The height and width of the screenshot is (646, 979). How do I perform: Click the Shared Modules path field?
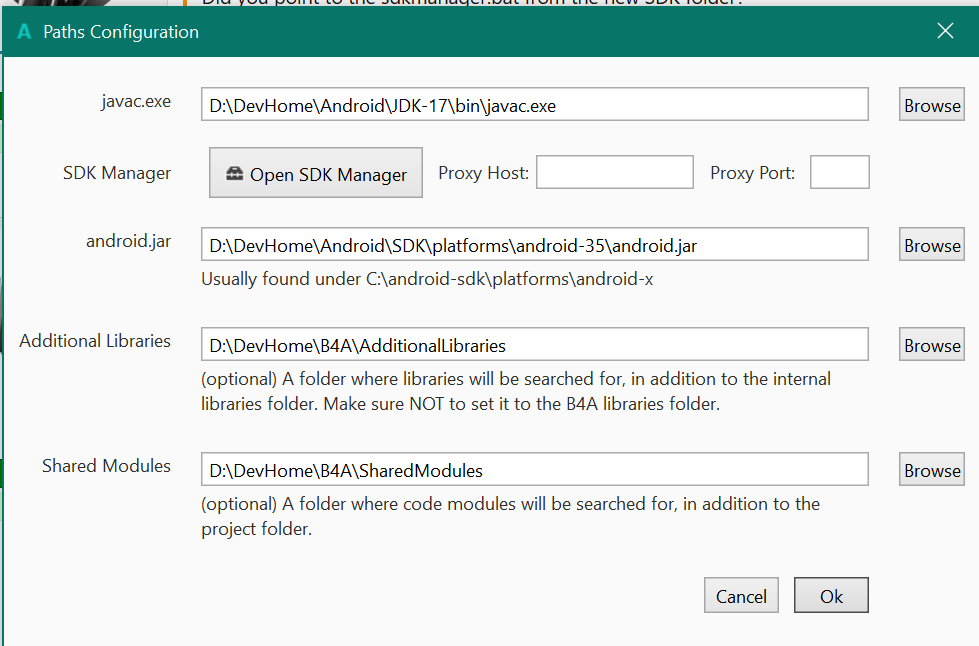coord(534,469)
